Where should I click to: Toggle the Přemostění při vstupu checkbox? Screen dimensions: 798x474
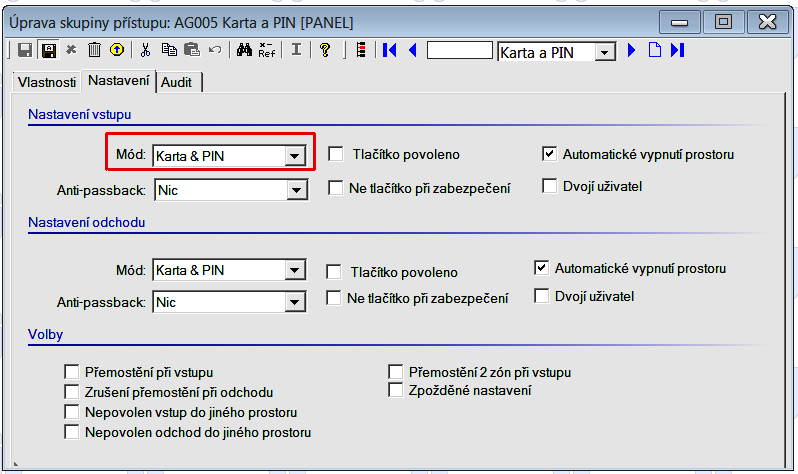click(71, 373)
